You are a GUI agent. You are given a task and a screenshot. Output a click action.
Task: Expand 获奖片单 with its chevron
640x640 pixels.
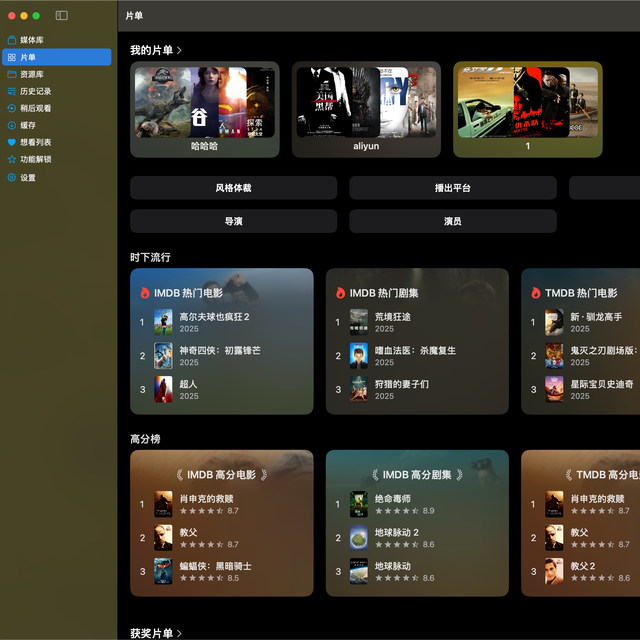coord(179,633)
